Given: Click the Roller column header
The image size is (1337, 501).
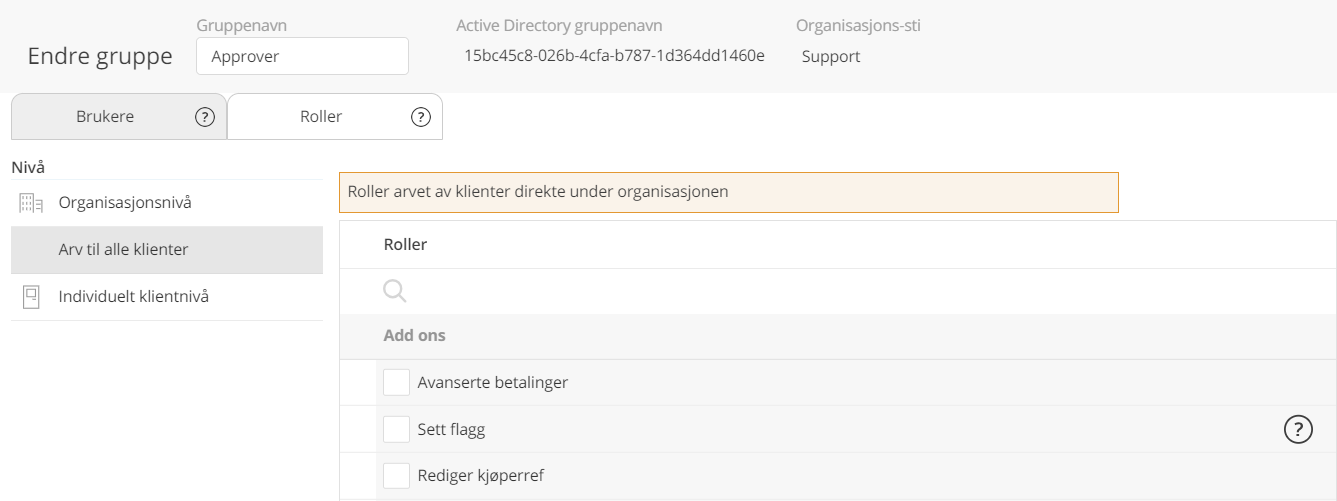Looking at the screenshot, I should point(405,245).
